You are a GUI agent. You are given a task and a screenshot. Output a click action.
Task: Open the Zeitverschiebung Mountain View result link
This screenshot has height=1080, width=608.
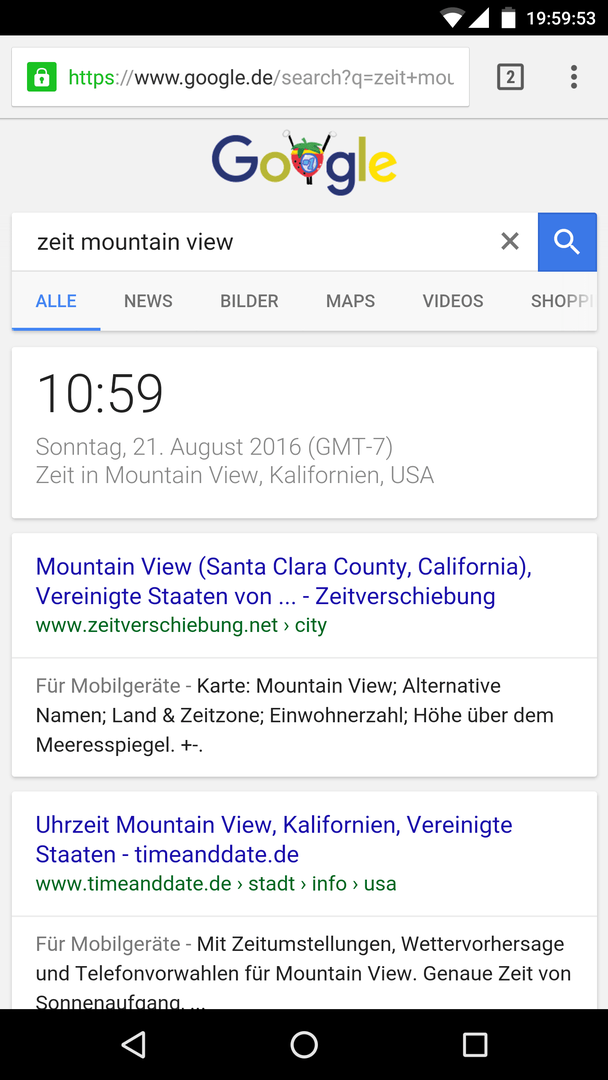(x=284, y=581)
